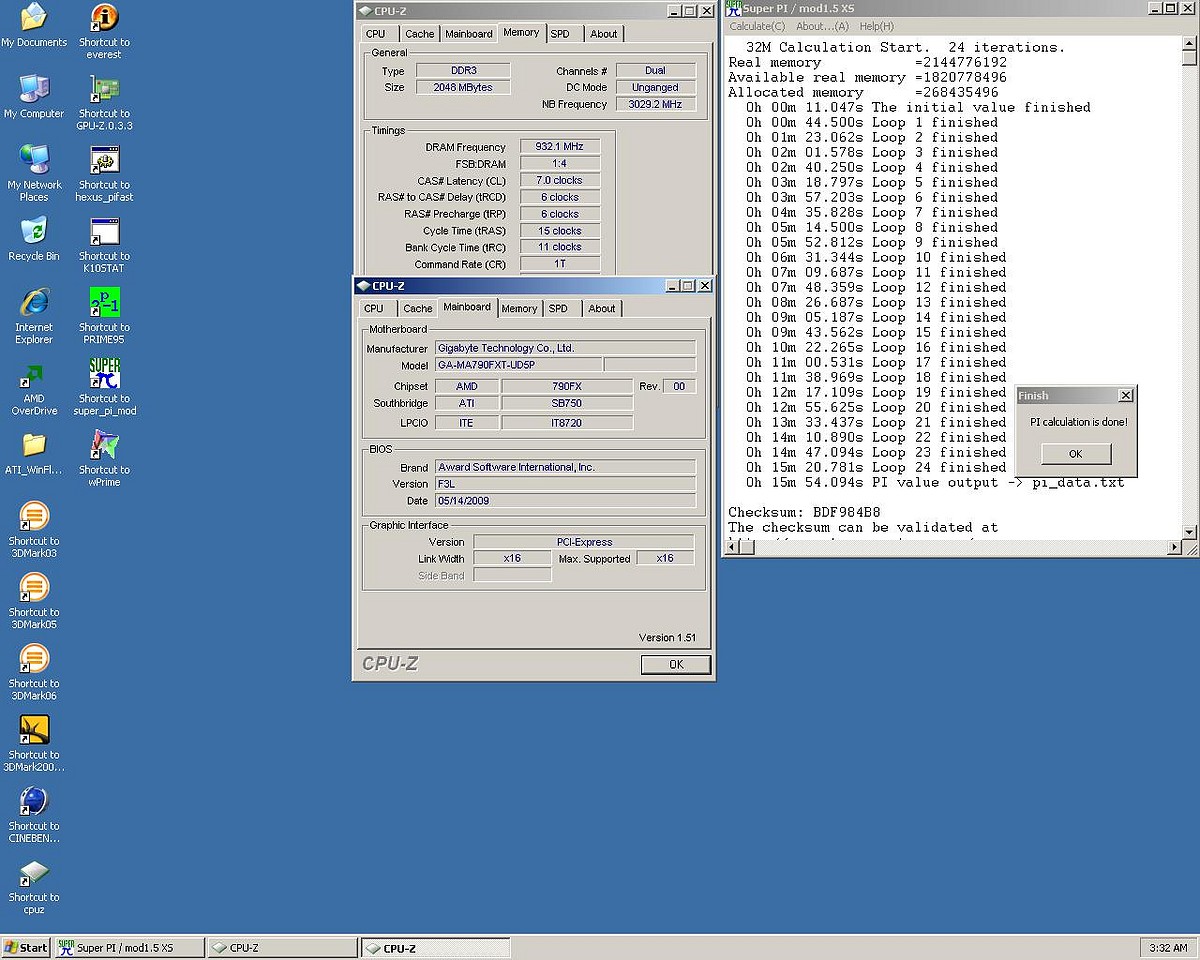Click the Checksum: BDF984B8 line
The width and height of the screenshot is (1200, 960).
point(804,512)
